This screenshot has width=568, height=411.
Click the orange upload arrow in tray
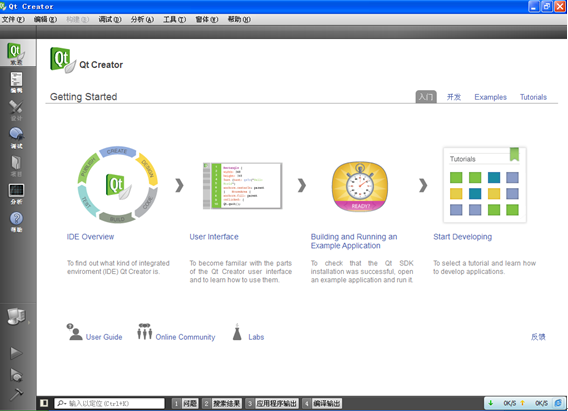pos(523,403)
